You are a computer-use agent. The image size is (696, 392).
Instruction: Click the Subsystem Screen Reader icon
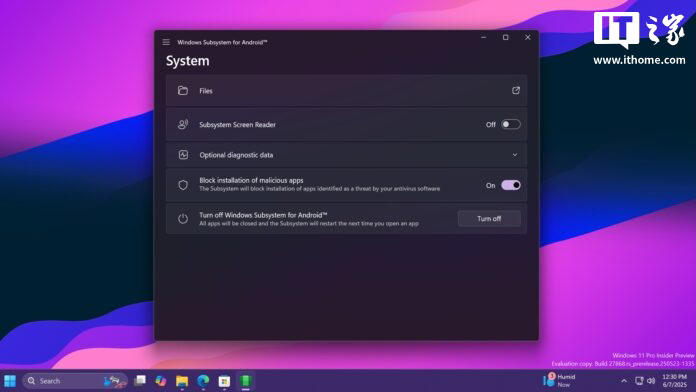point(183,124)
